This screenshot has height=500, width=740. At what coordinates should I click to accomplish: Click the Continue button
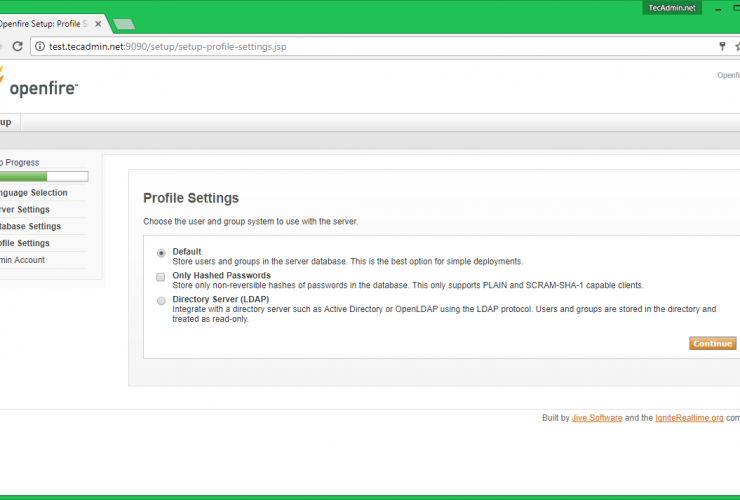pos(712,343)
